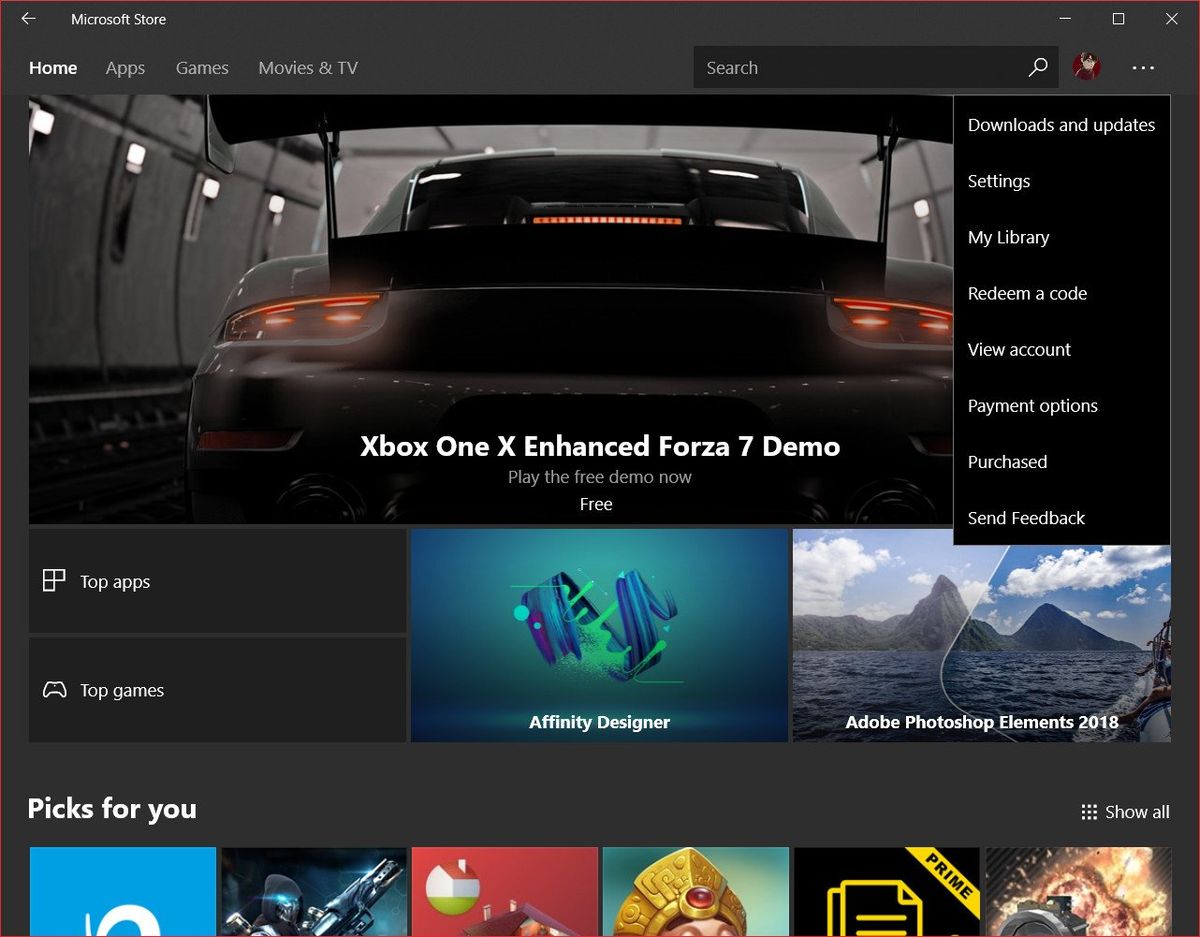Switch to the Apps tab

[x=125, y=67]
